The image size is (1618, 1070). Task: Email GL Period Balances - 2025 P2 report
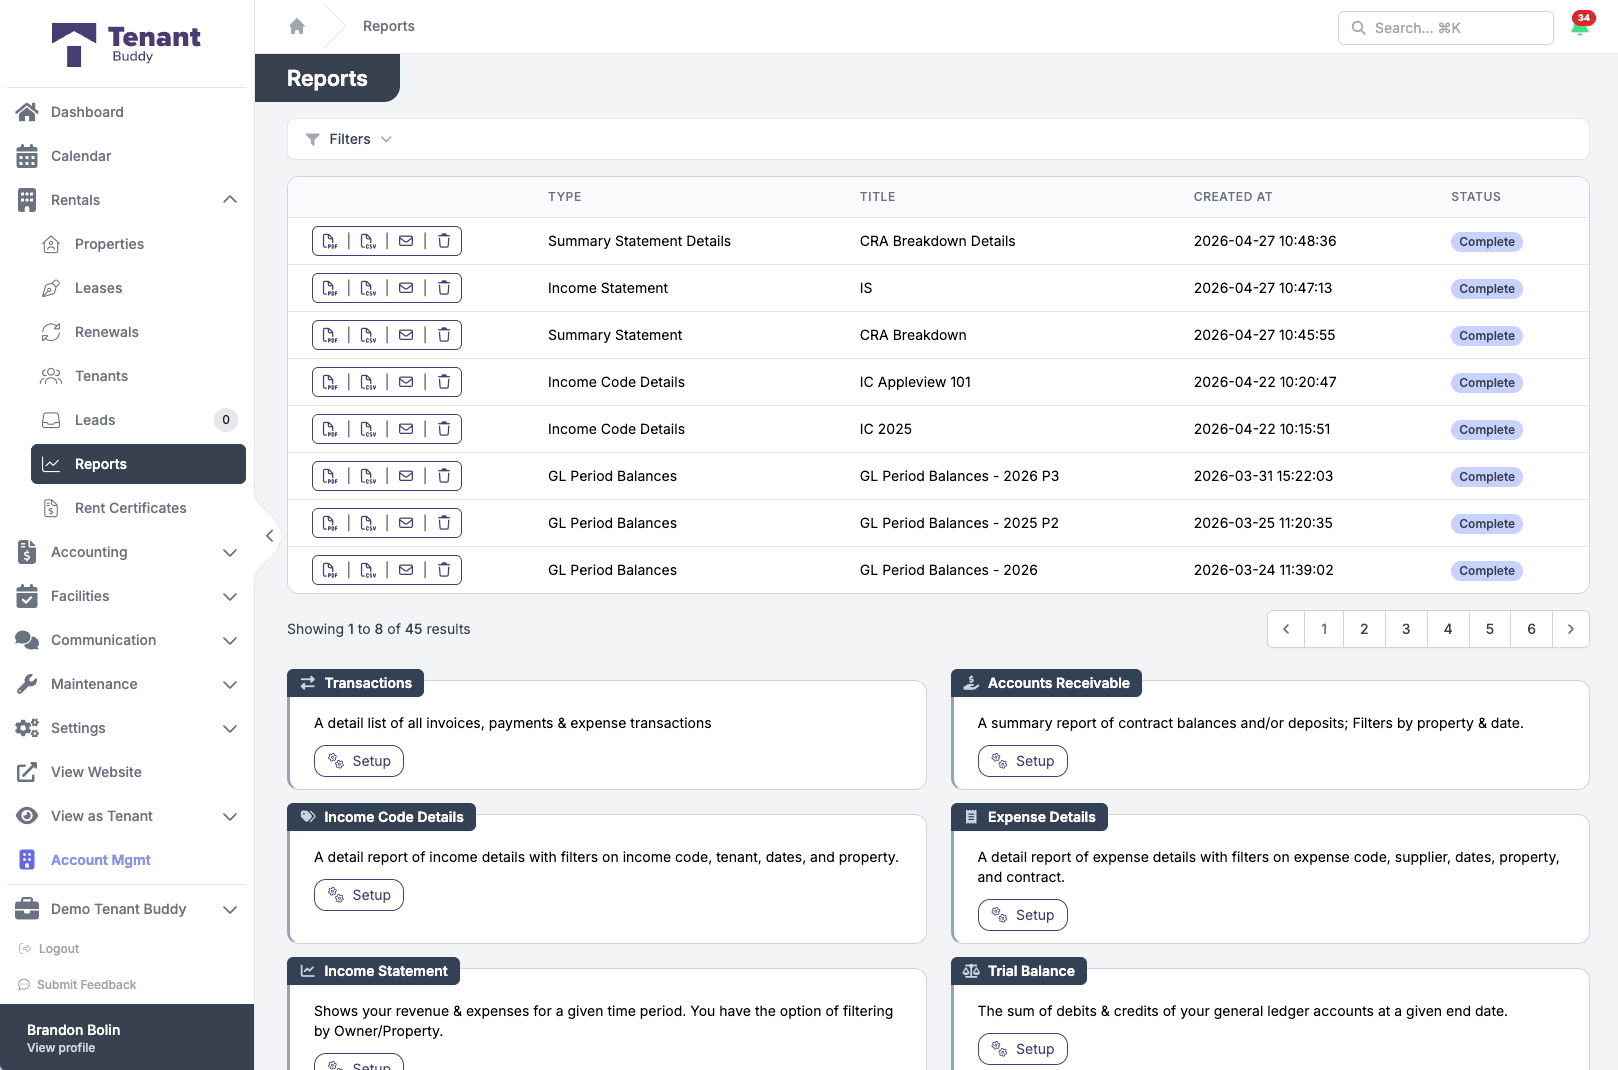406,523
